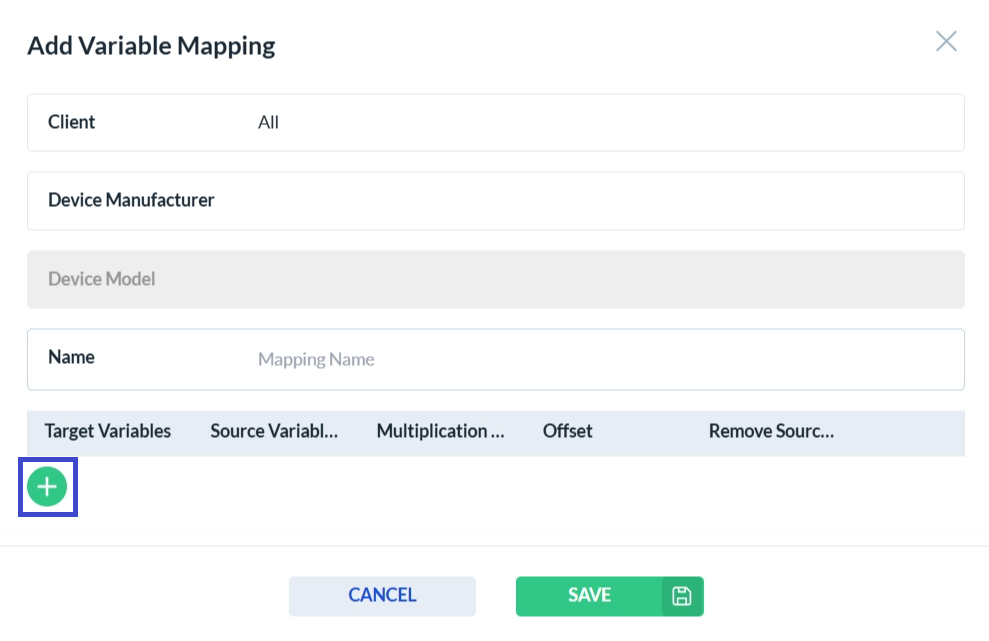Focus the Mapping Name input field
The height and width of the screenshot is (641, 989).
point(600,359)
